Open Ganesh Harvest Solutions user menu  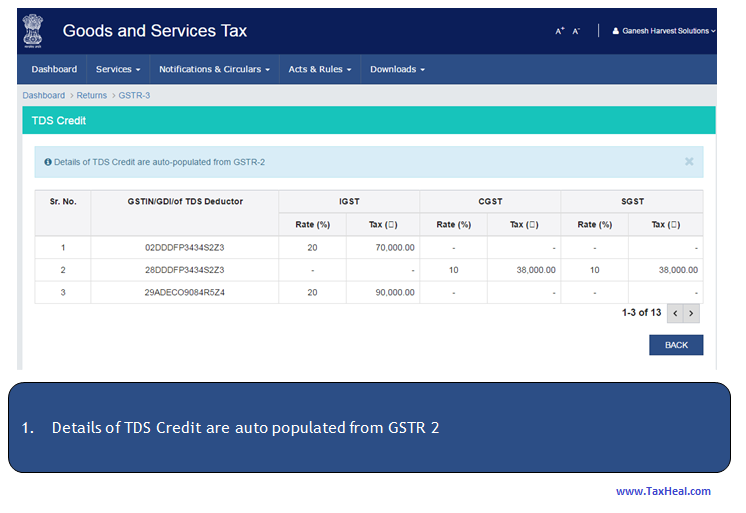click(x=664, y=31)
